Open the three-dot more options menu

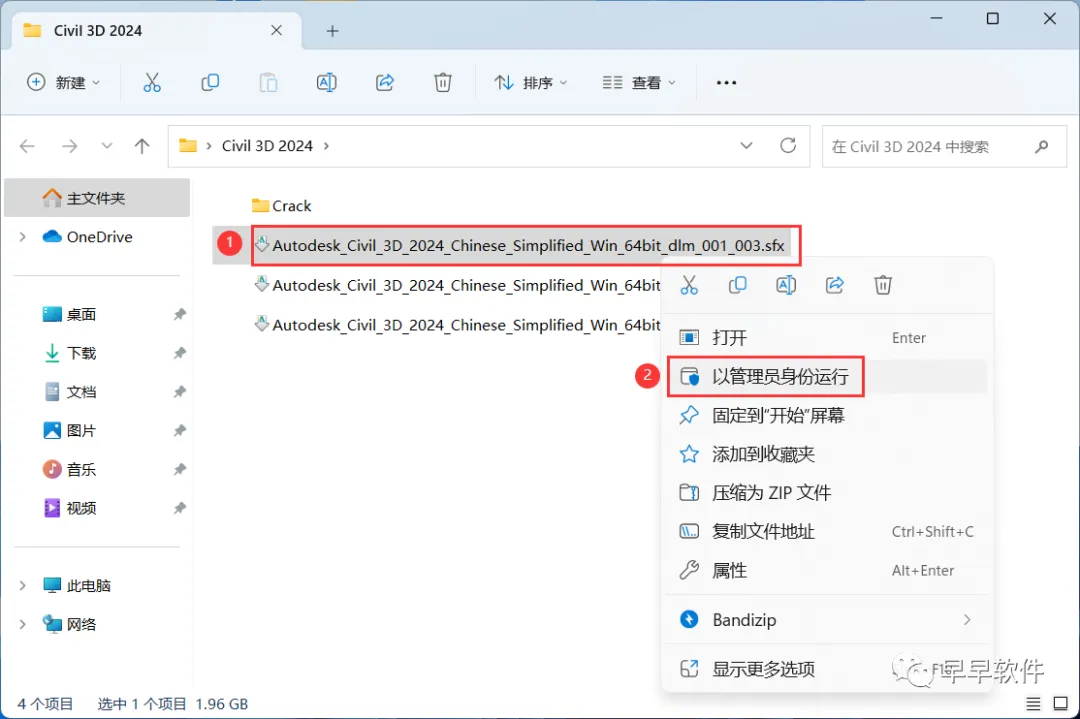727,83
